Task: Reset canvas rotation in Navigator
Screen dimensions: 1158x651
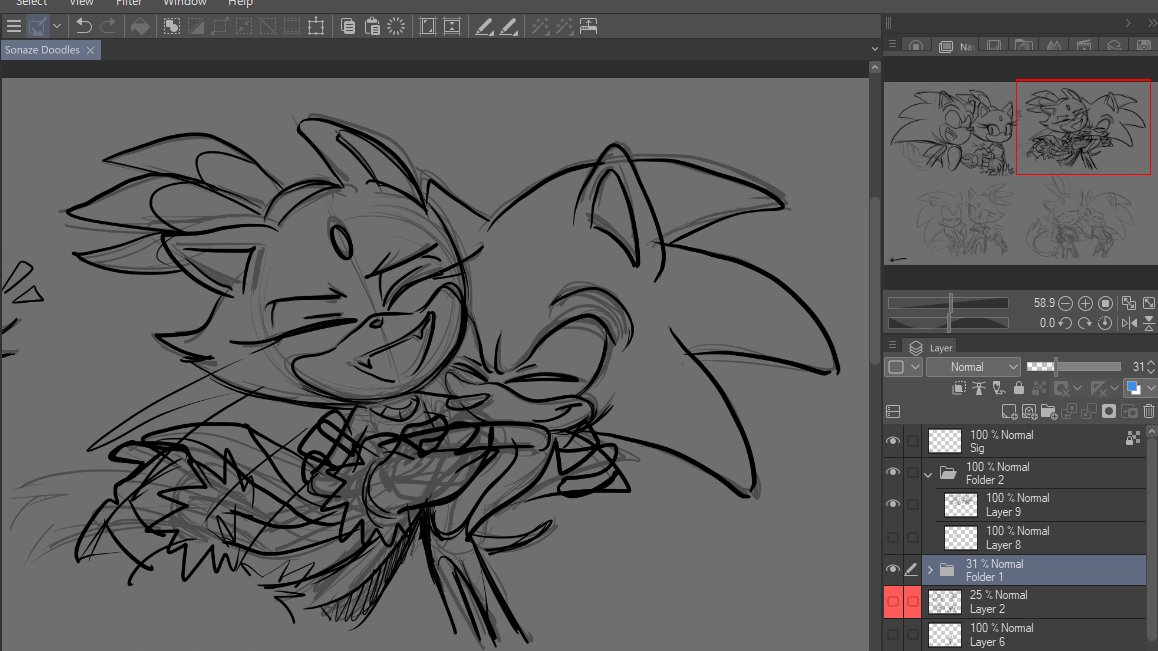Action: 1106,323
